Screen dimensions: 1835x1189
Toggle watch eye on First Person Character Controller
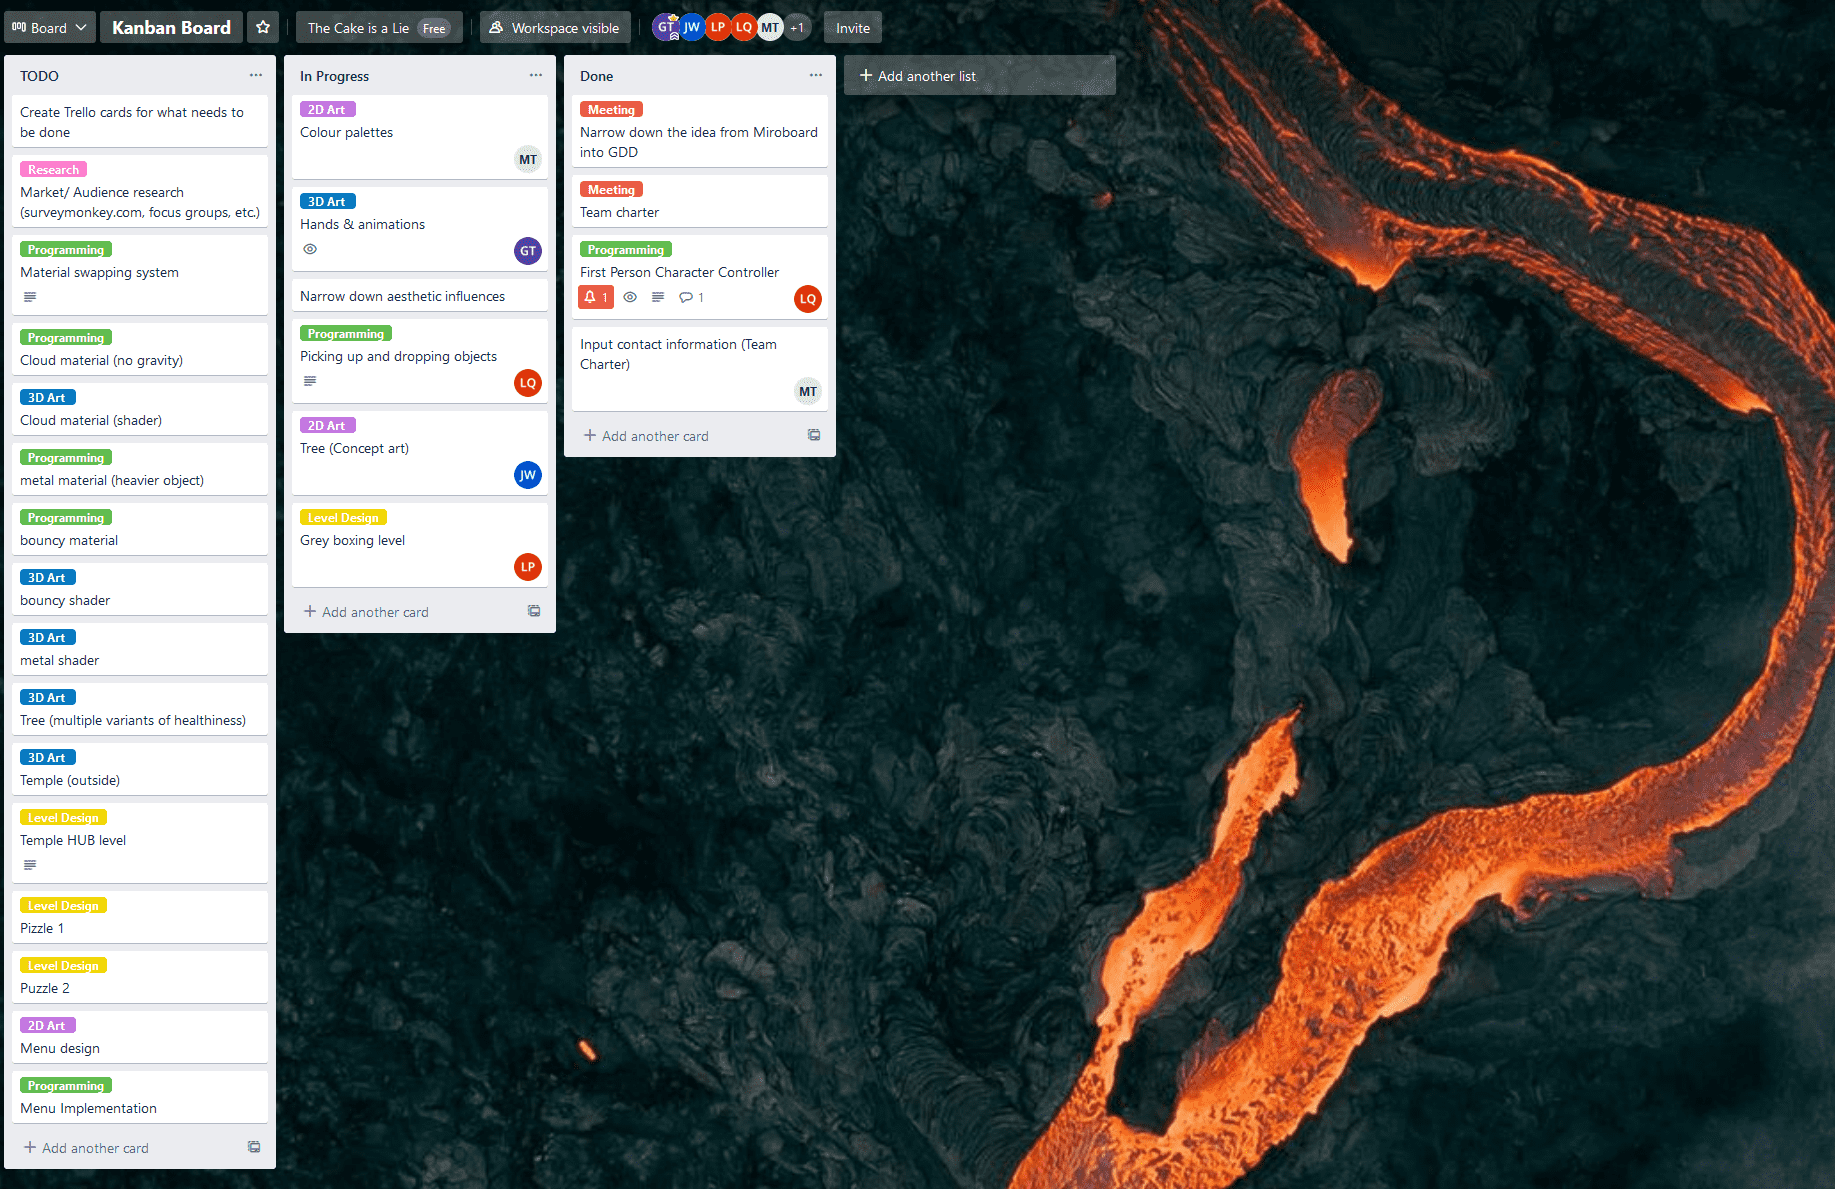click(x=630, y=297)
